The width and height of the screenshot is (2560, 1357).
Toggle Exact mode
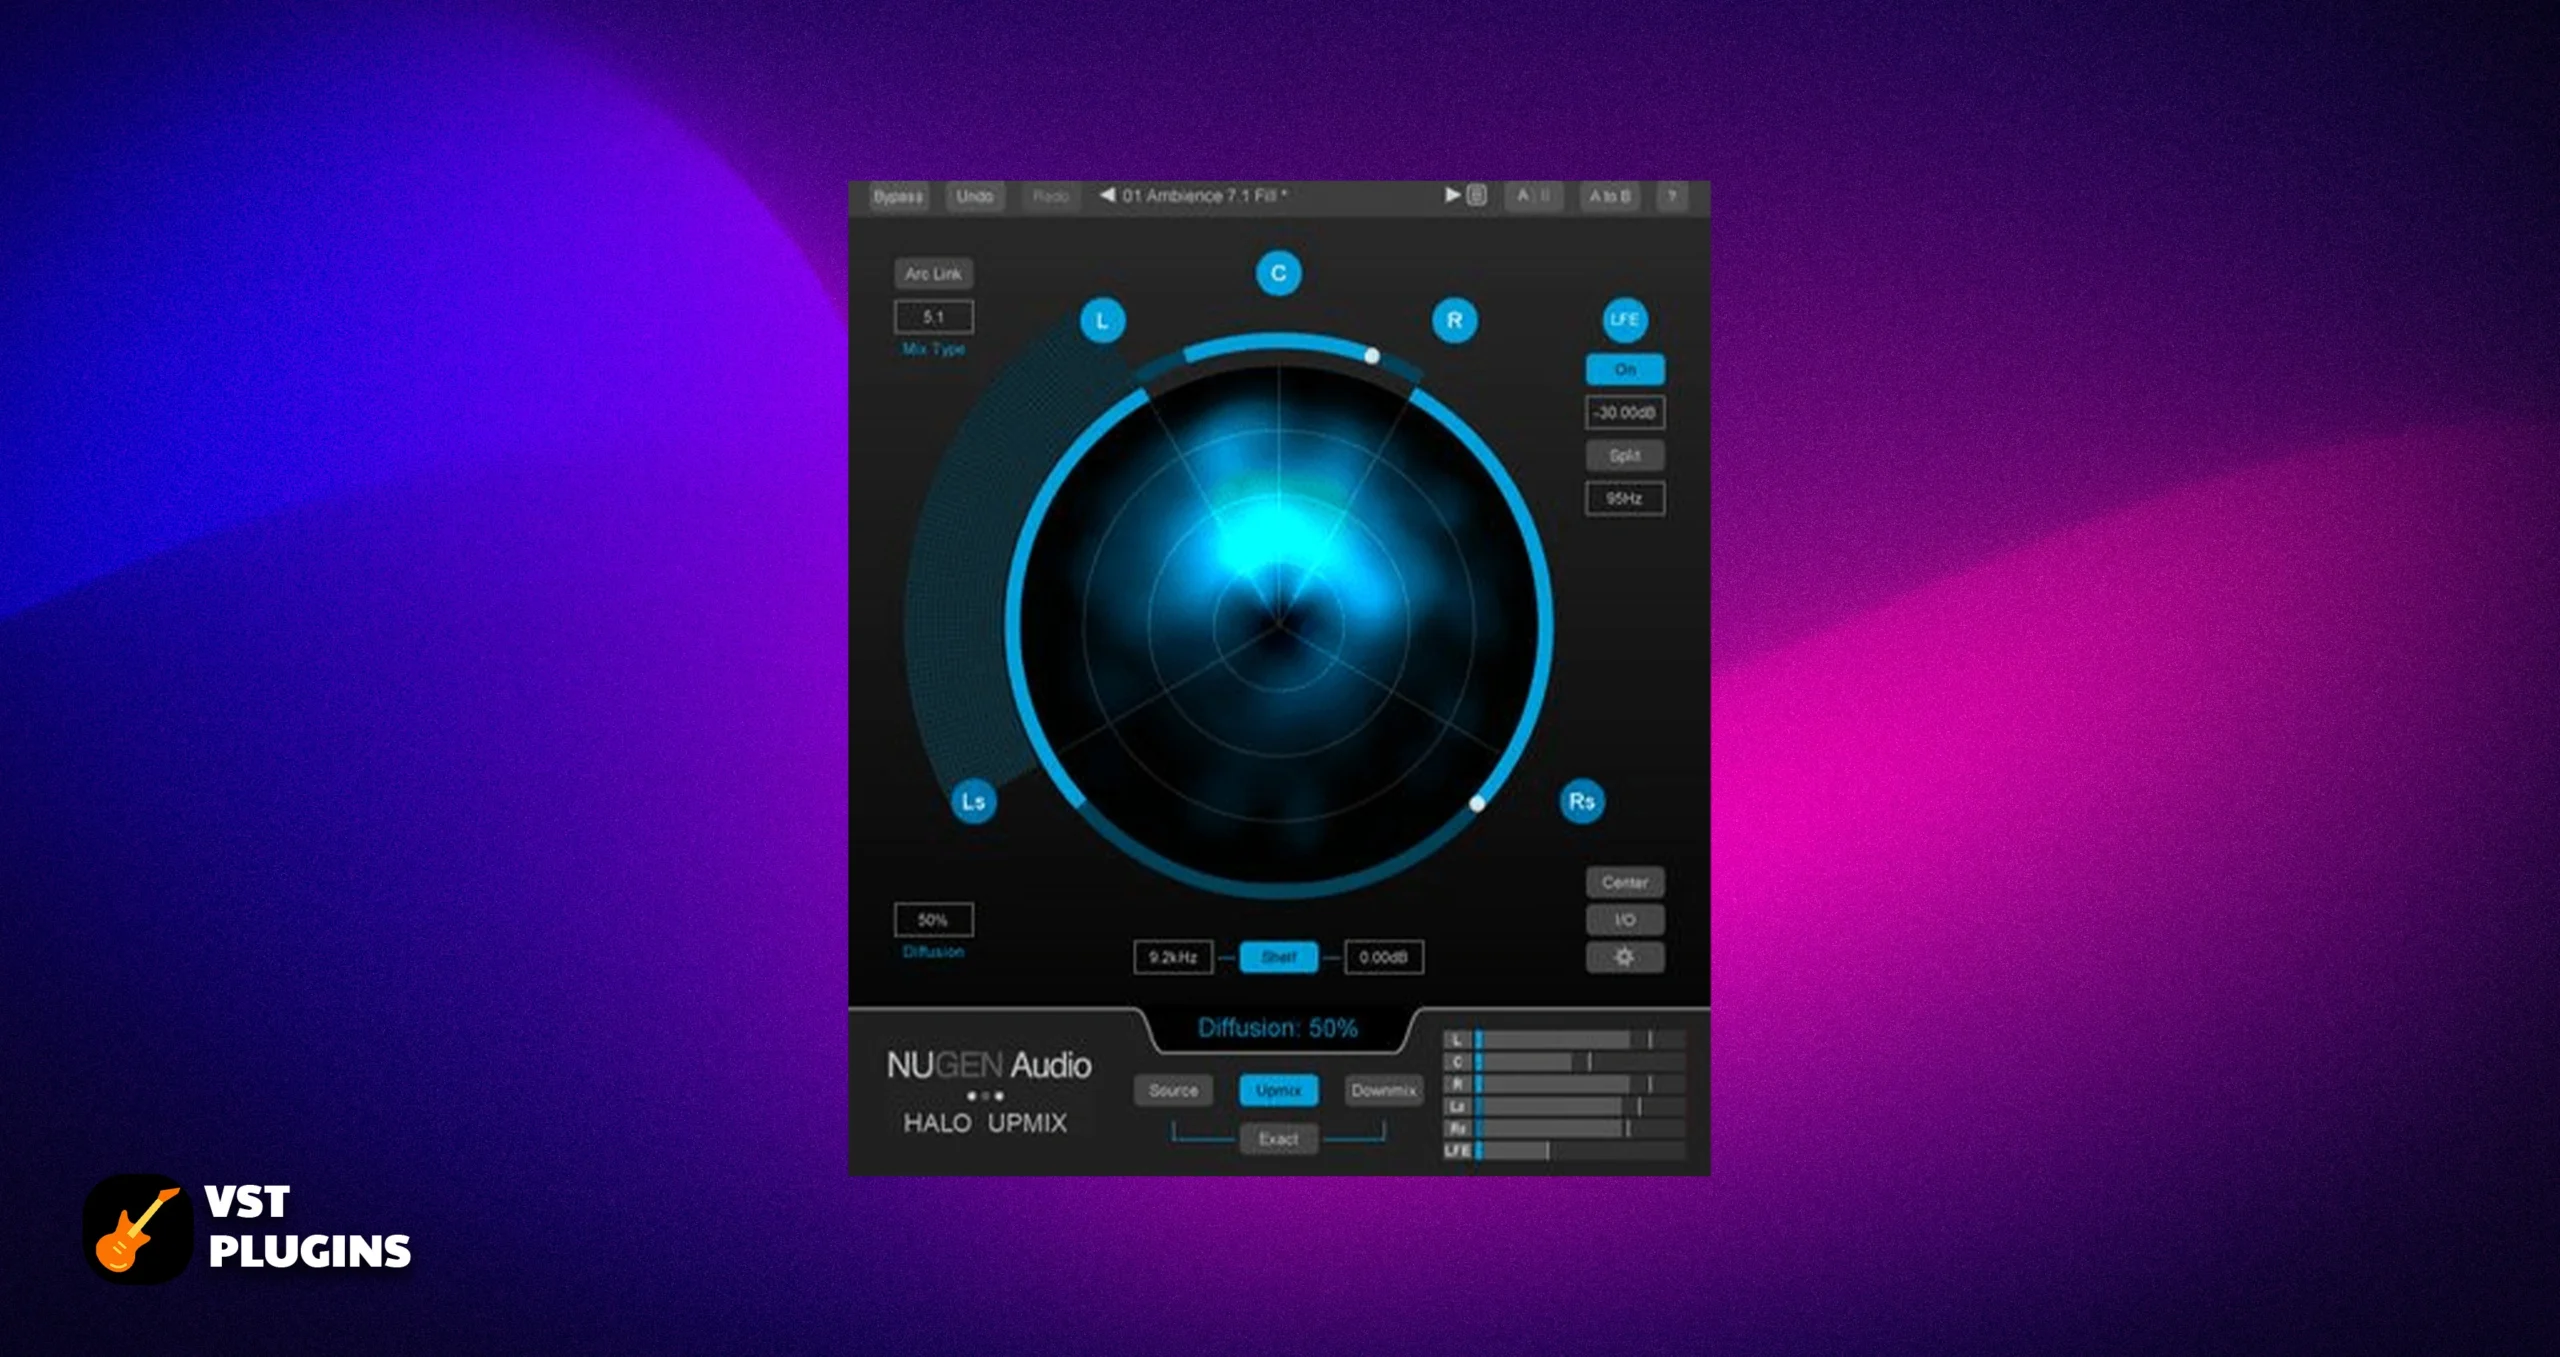[1278, 1139]
